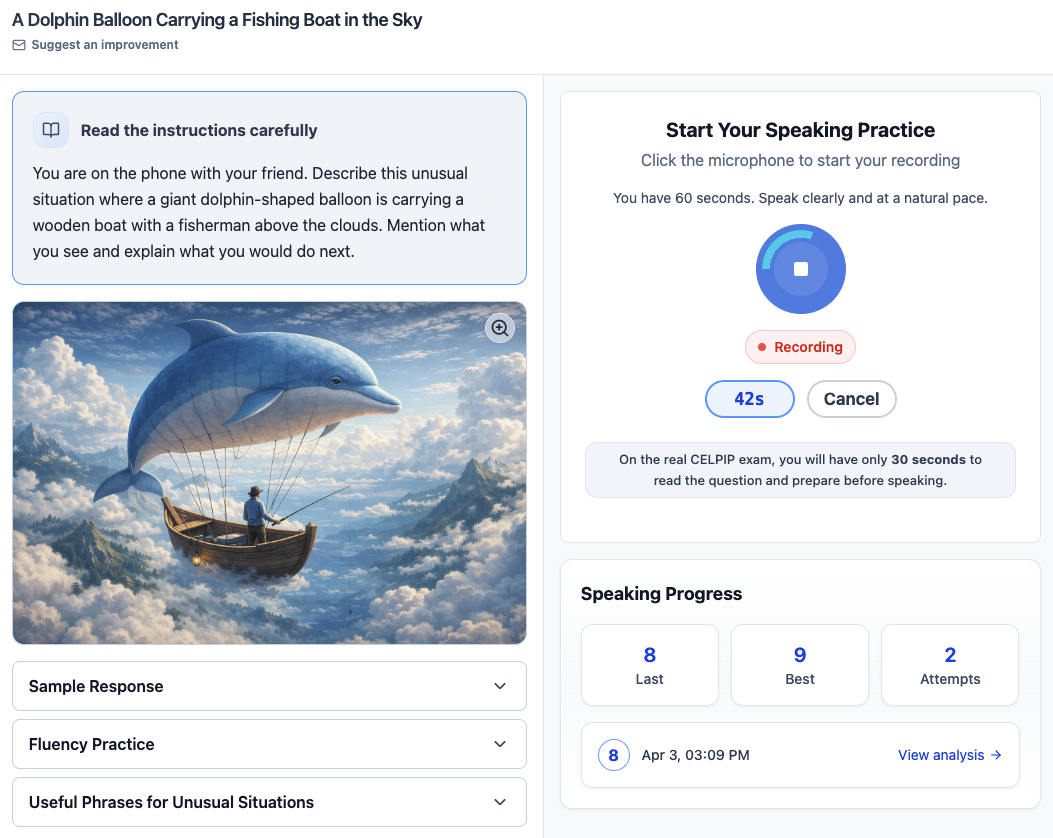Viewport: 1053px width, 838px height.
Task: Stop recording with the microphone stop button
Action: (x=800, y=269)
